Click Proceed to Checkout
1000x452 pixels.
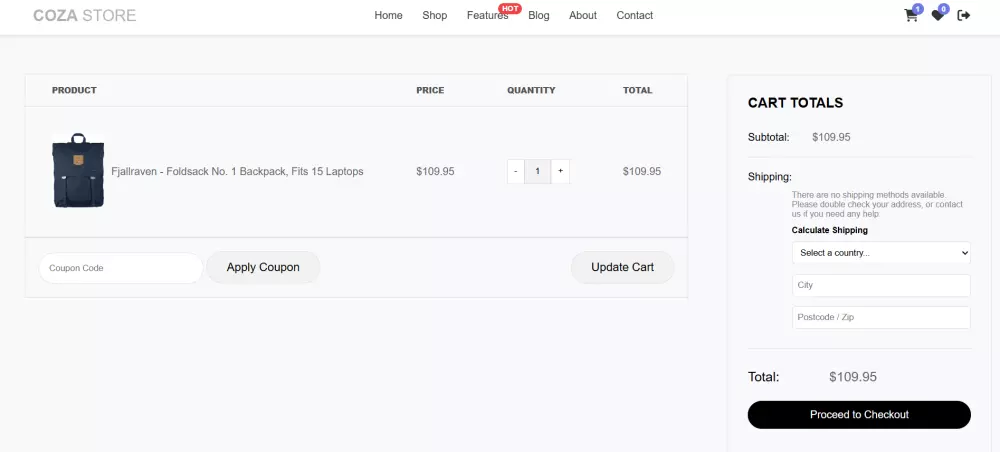859,414
